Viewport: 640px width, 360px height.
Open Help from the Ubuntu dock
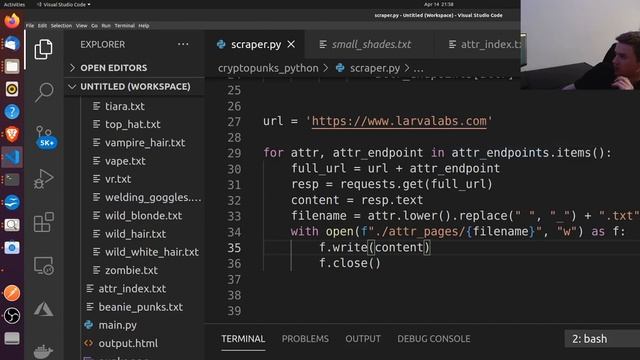pyautogui.click(x=12, y=111)
